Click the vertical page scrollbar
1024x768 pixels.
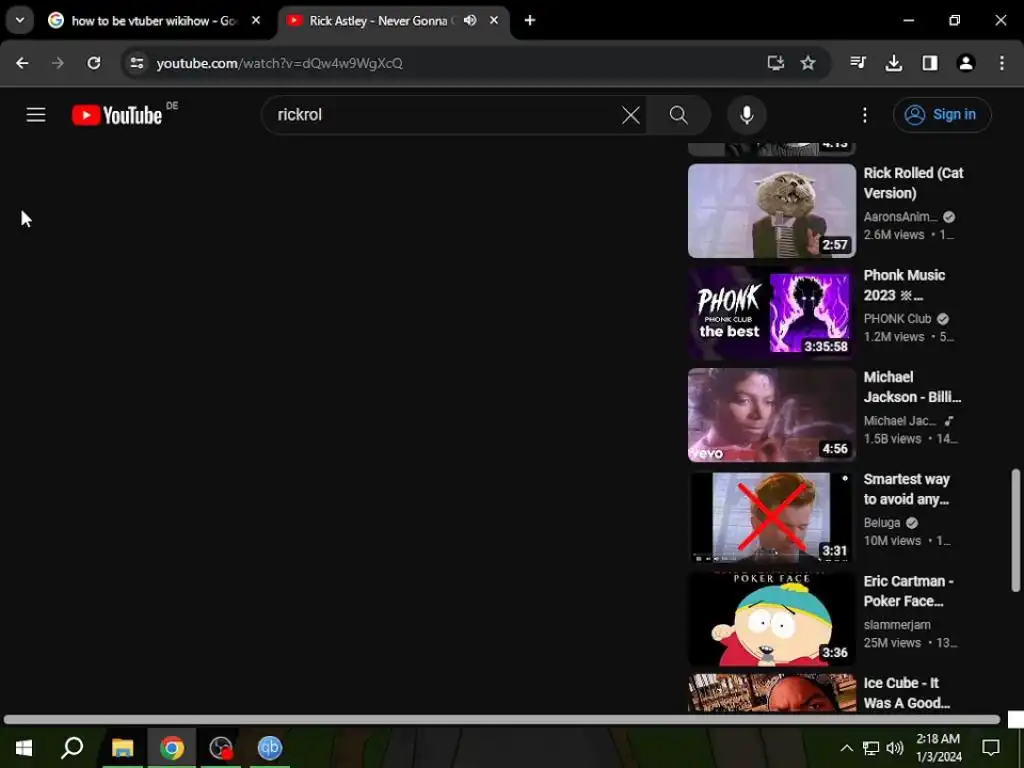(x=1016, y=530)
